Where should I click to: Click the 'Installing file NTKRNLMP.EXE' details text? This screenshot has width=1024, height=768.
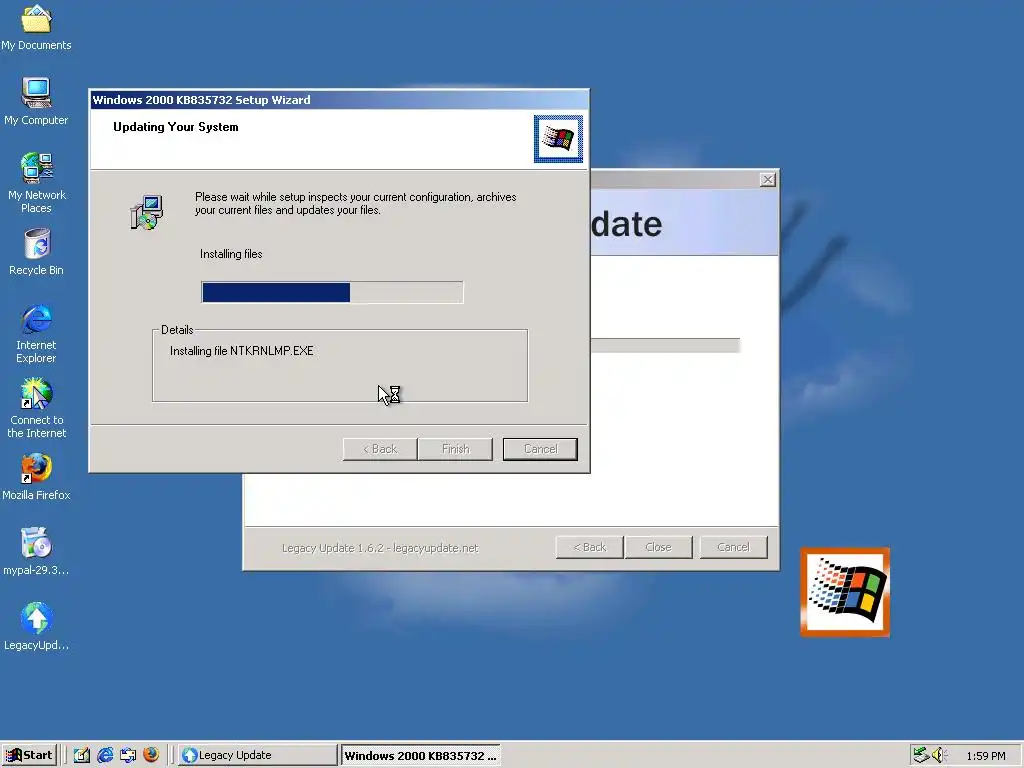(x=242, y=351)
